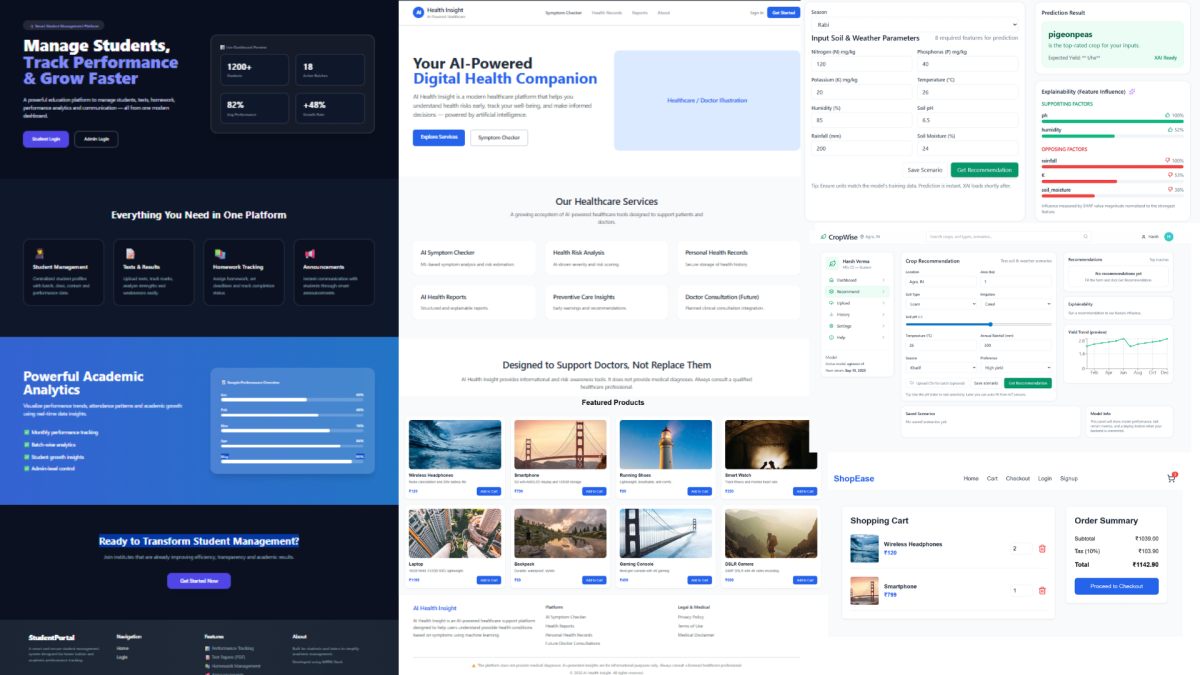Expand the Soil Type dropdown showing Loam
This screenshot has height=675, width=1200.
pos(940,304)
